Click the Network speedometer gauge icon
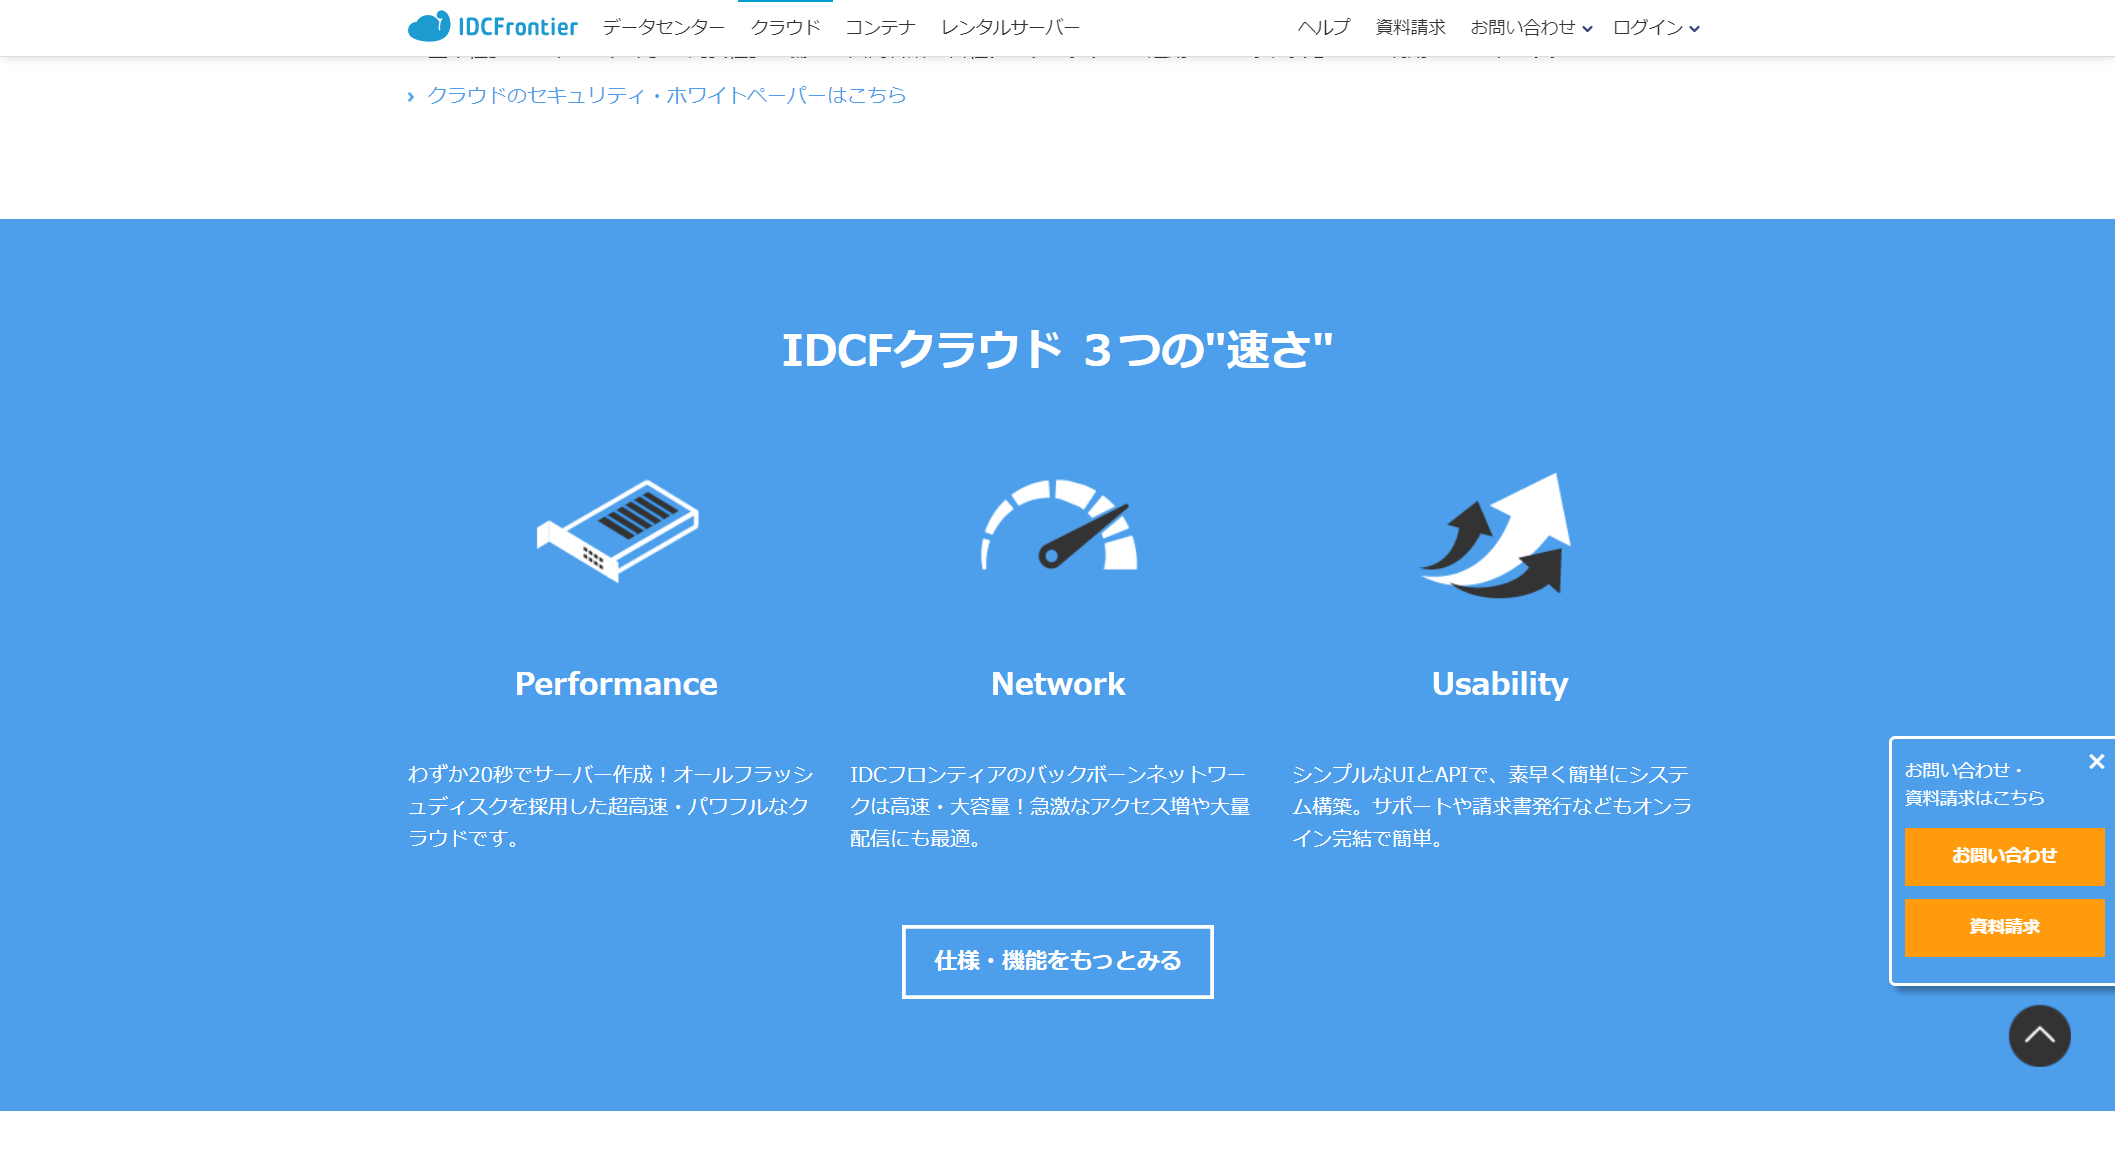 tap(1058, 526)
